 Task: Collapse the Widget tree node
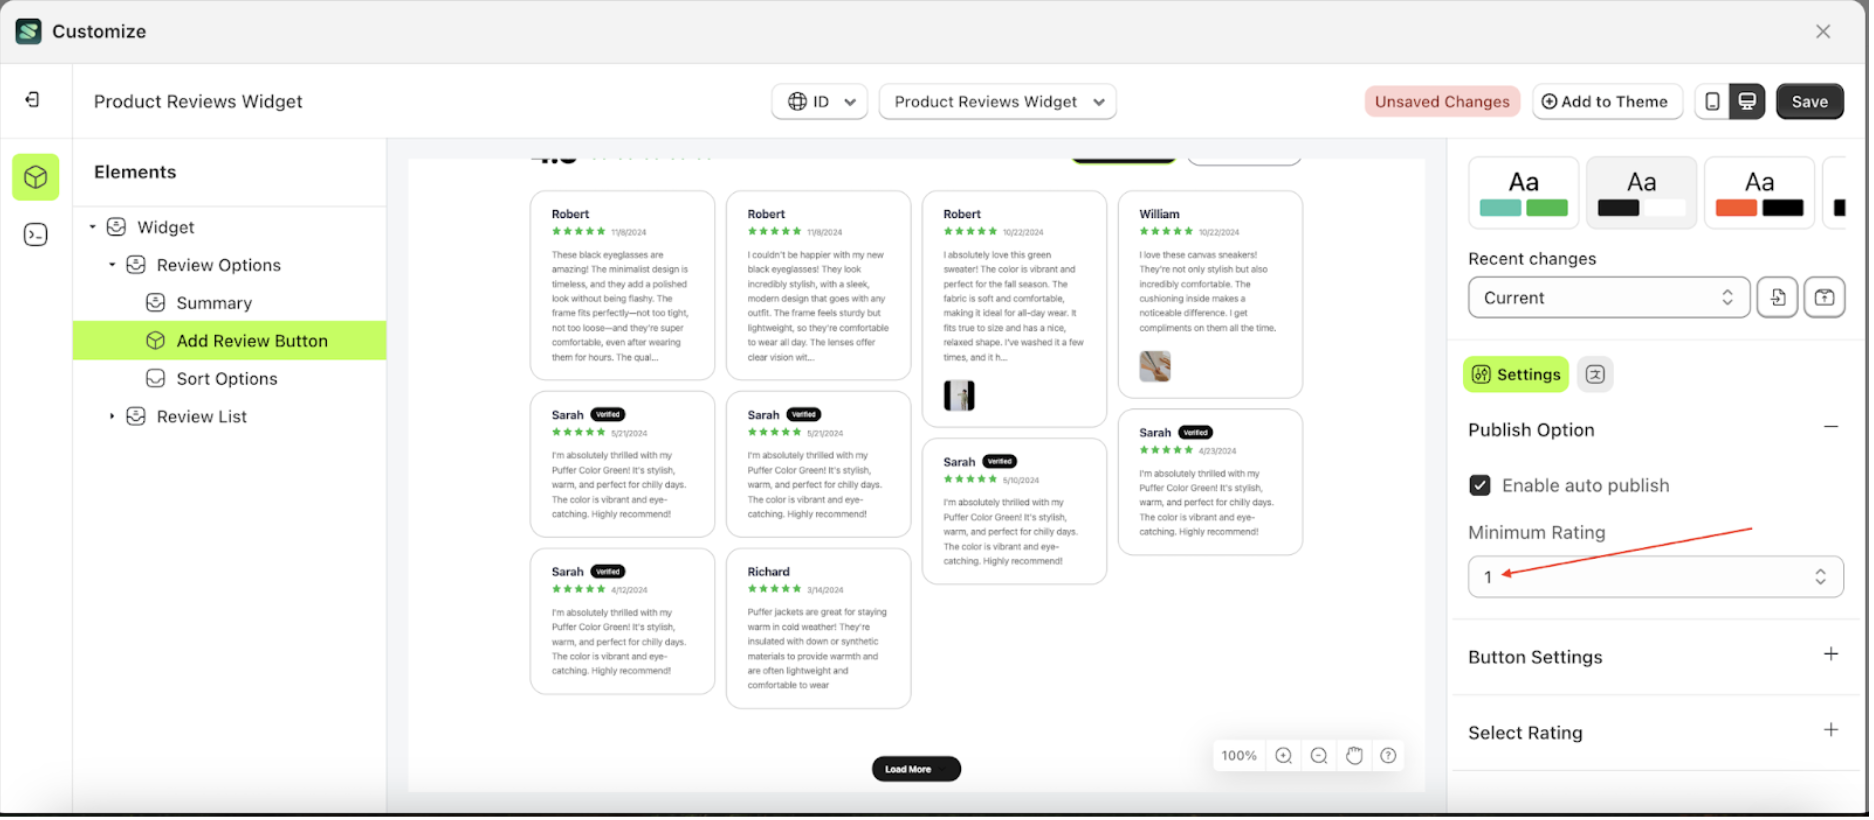(x=93, y=228)
